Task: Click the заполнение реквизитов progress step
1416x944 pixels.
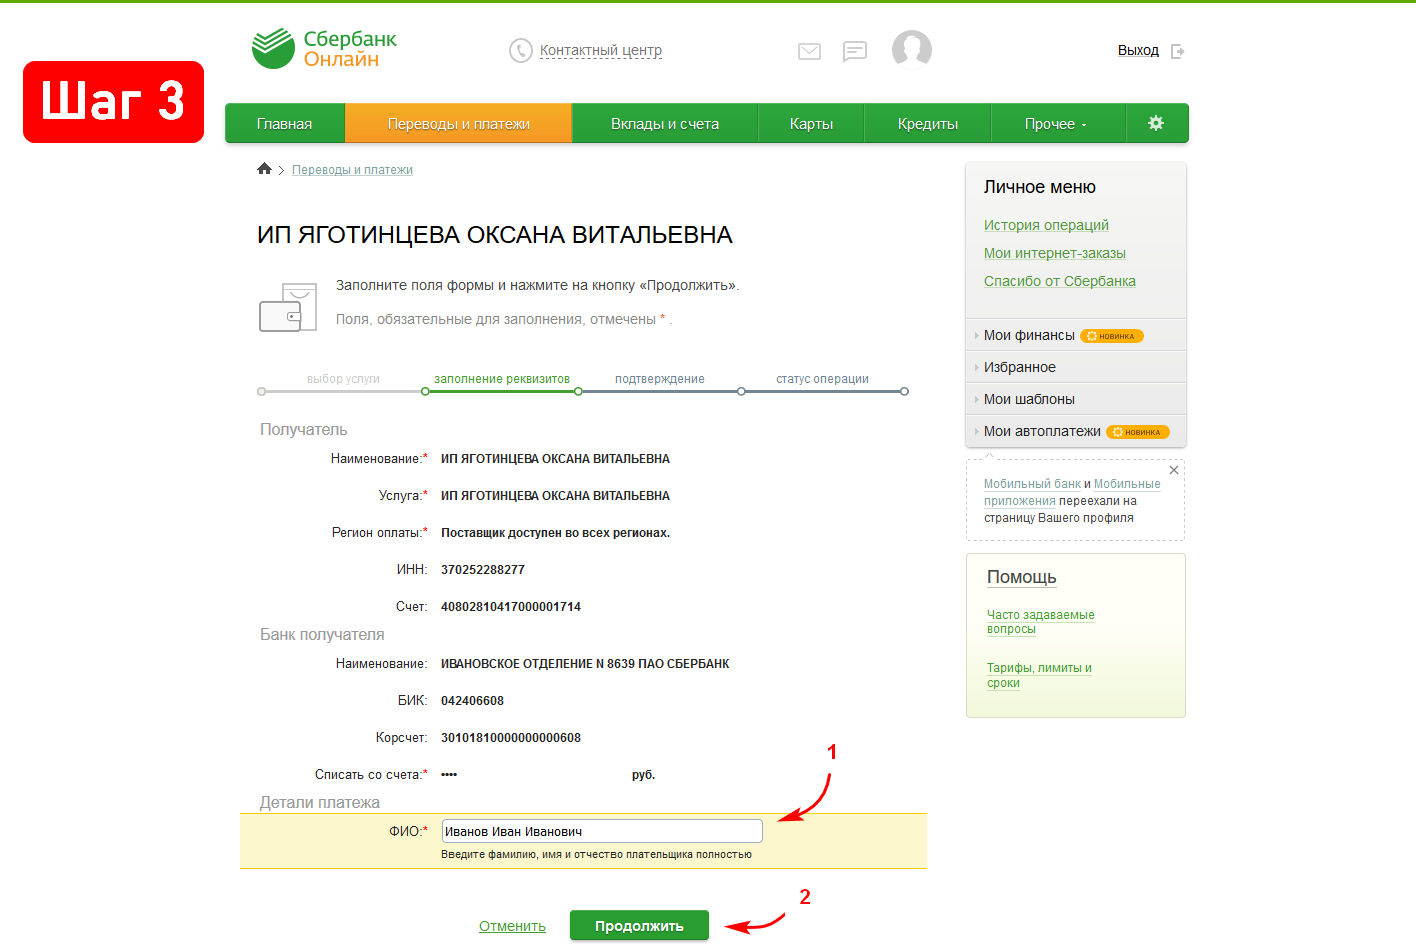Action: 501,380
